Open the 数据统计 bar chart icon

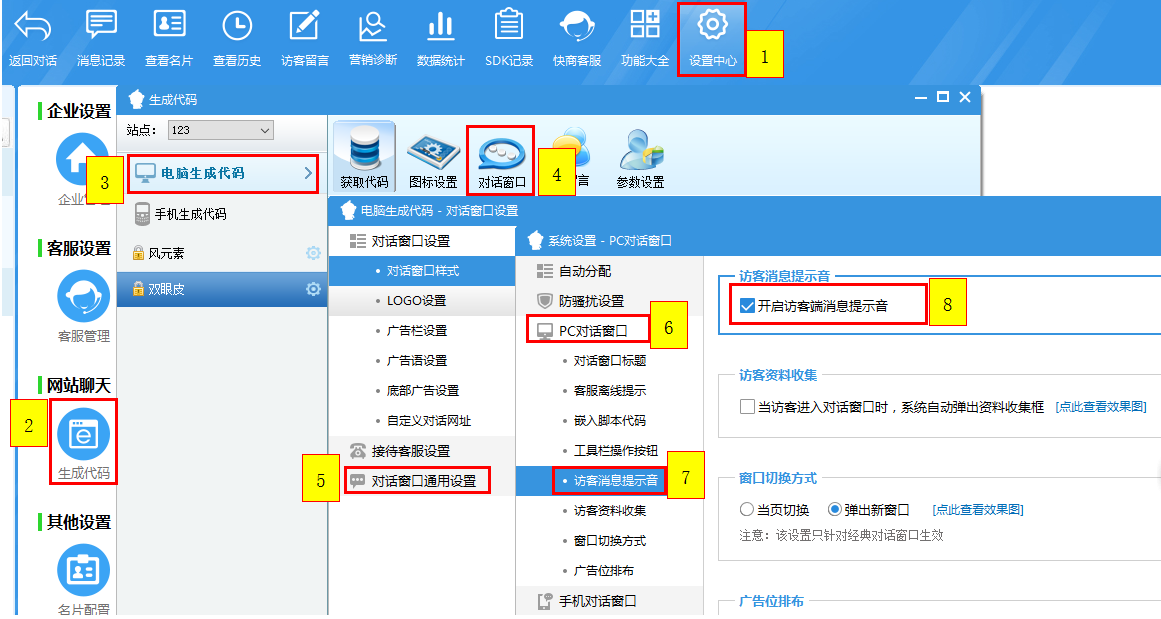(440, 25)
